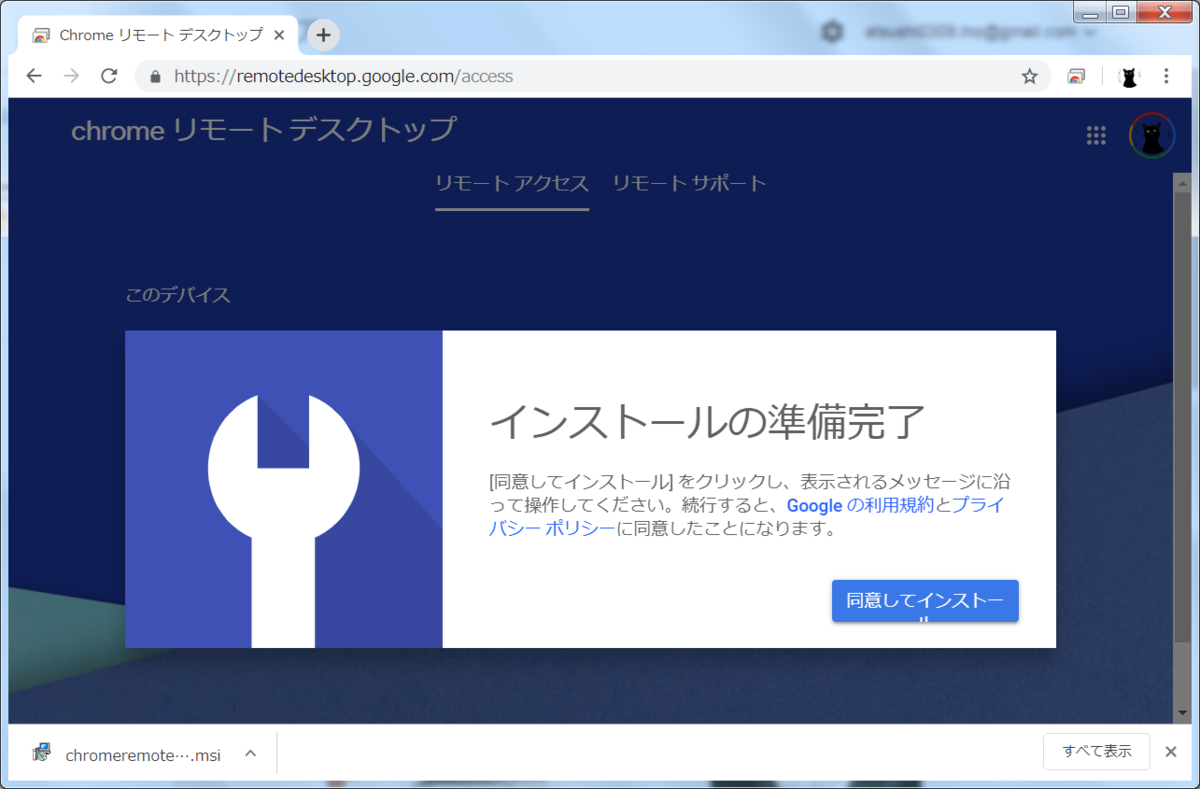The height and width of the screenshot is (789, 1200).
Task: View site security lock information
Action: [x=155, y=76]
